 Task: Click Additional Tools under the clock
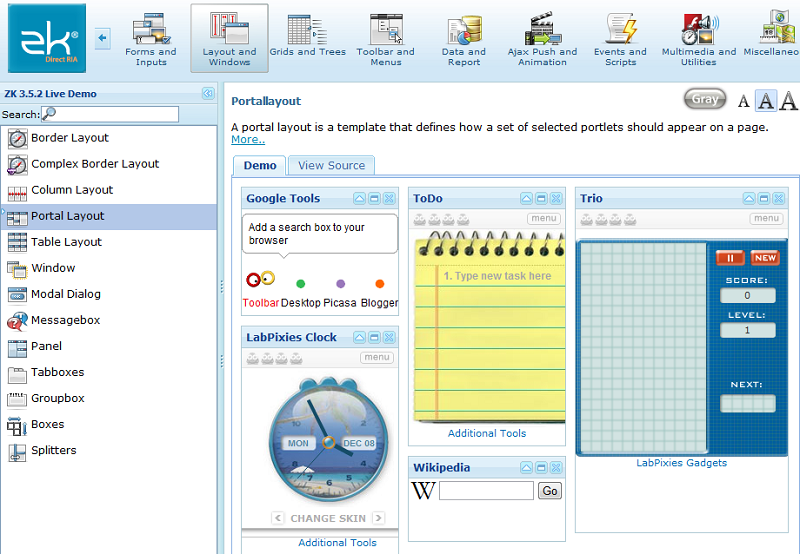[x=337, y=543]
